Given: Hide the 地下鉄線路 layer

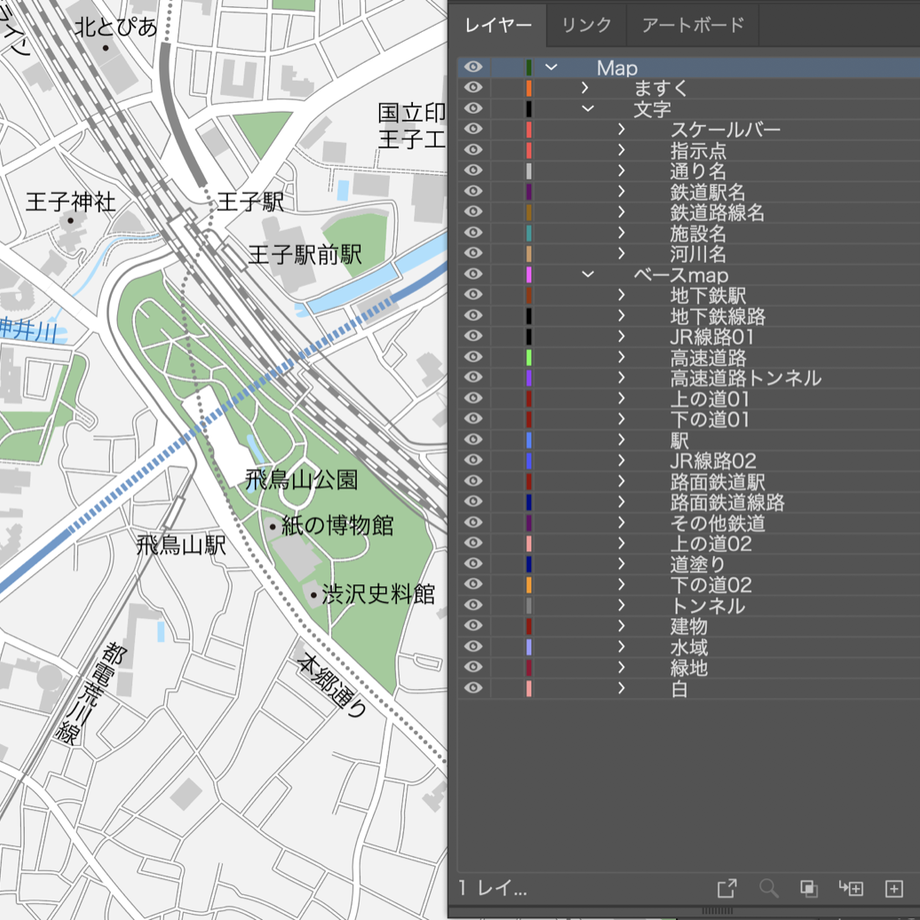Looking at the screenshot, I should [473, 315].
